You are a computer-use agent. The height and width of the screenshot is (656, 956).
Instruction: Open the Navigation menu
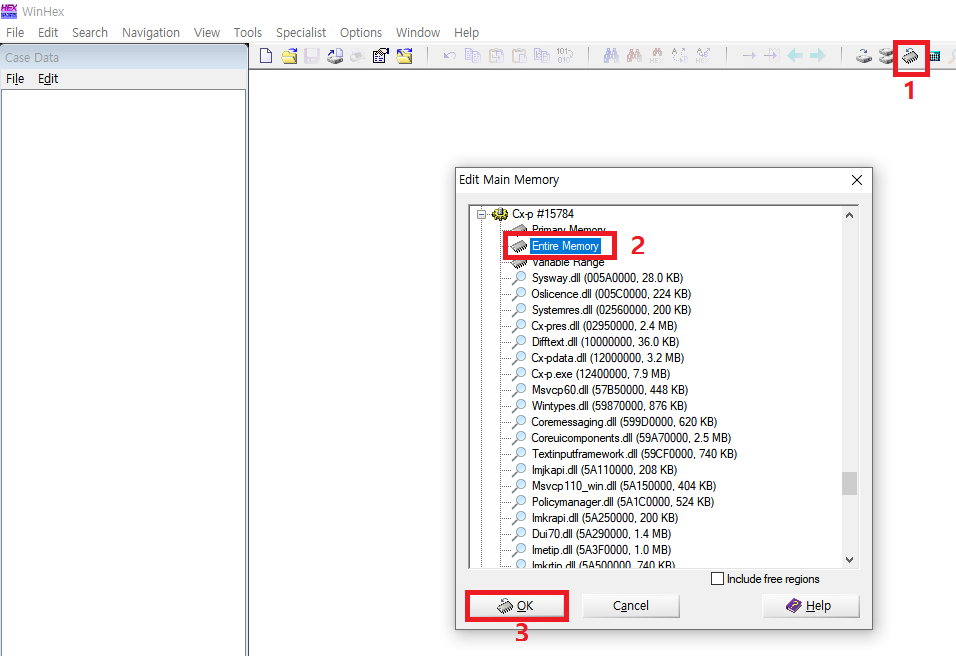click(x=151, y=32)
